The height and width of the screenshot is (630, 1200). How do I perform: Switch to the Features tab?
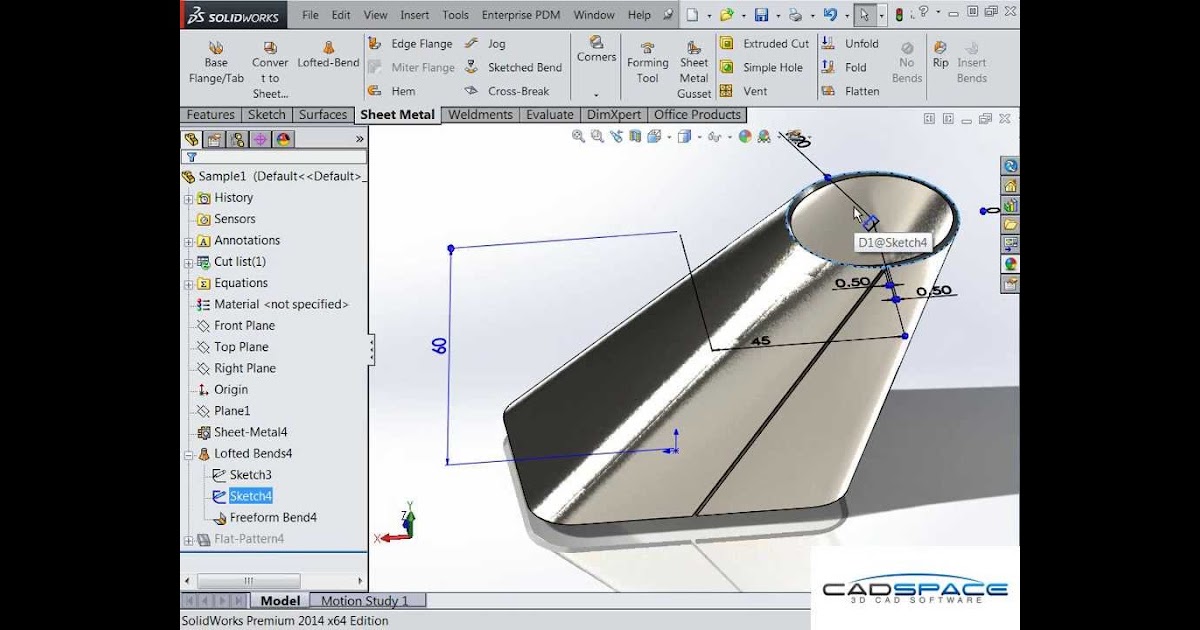pyautogui.click(x=211, y=115)
